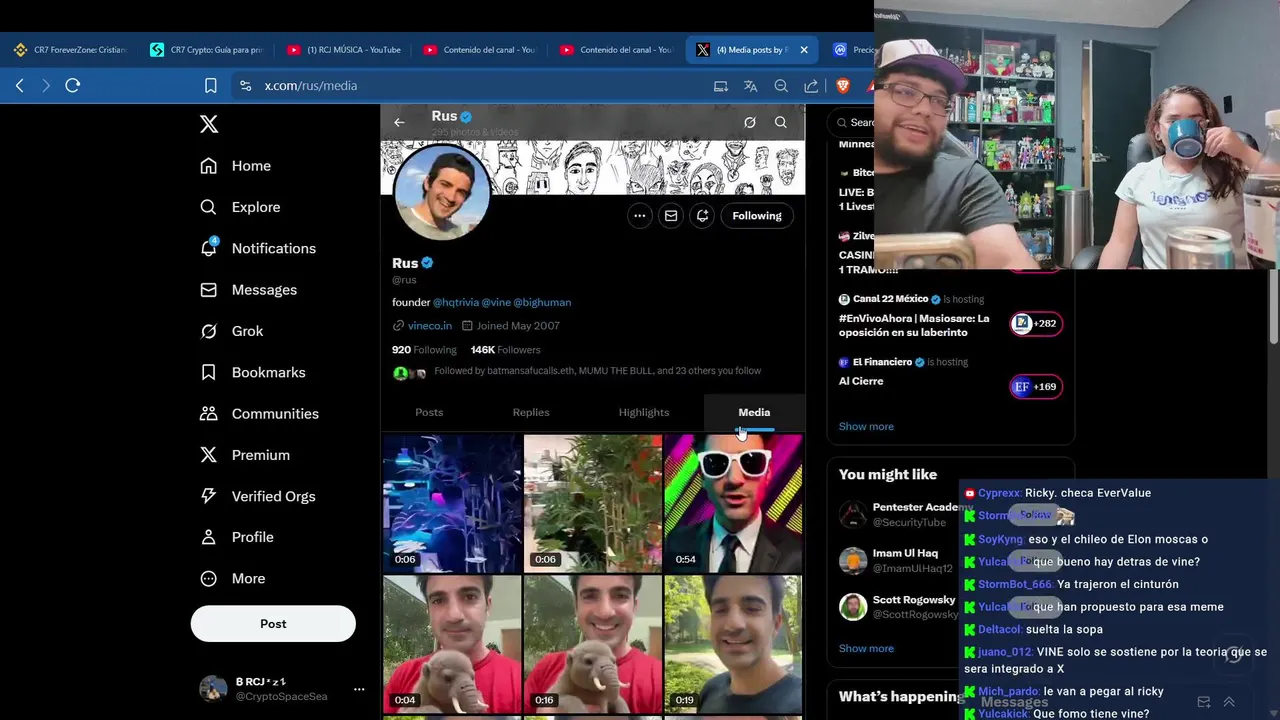This screenshot has height=720, width=1280.
Task: Open the vineco.in website link
Action: (430, 326)
